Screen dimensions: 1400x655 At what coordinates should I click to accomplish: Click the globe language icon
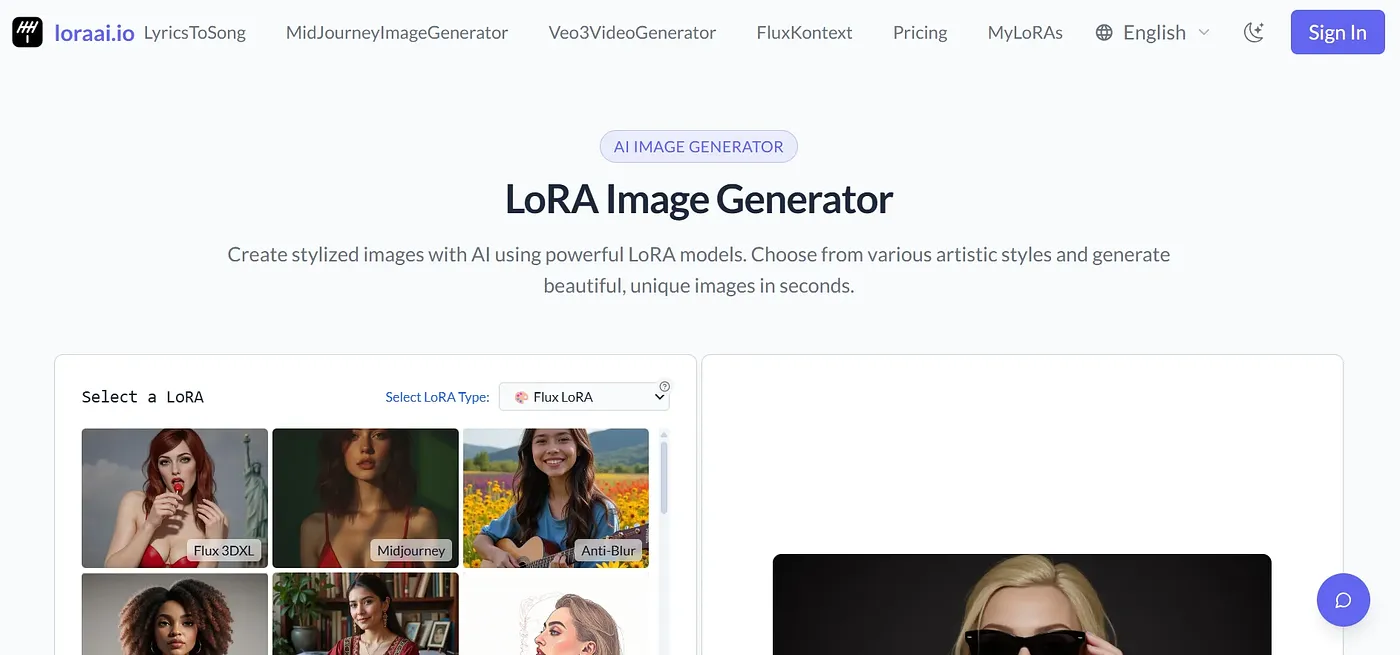pyautogui.click(x=1104, y=33)
